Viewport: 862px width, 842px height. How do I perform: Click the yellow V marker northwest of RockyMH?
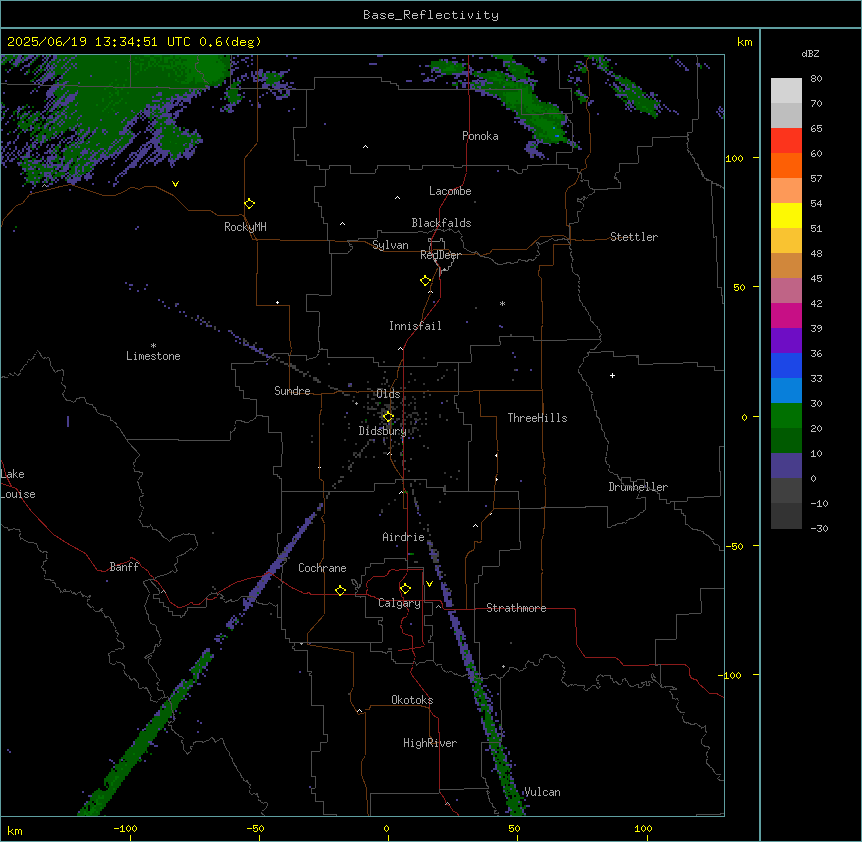(x=175, y=184)
